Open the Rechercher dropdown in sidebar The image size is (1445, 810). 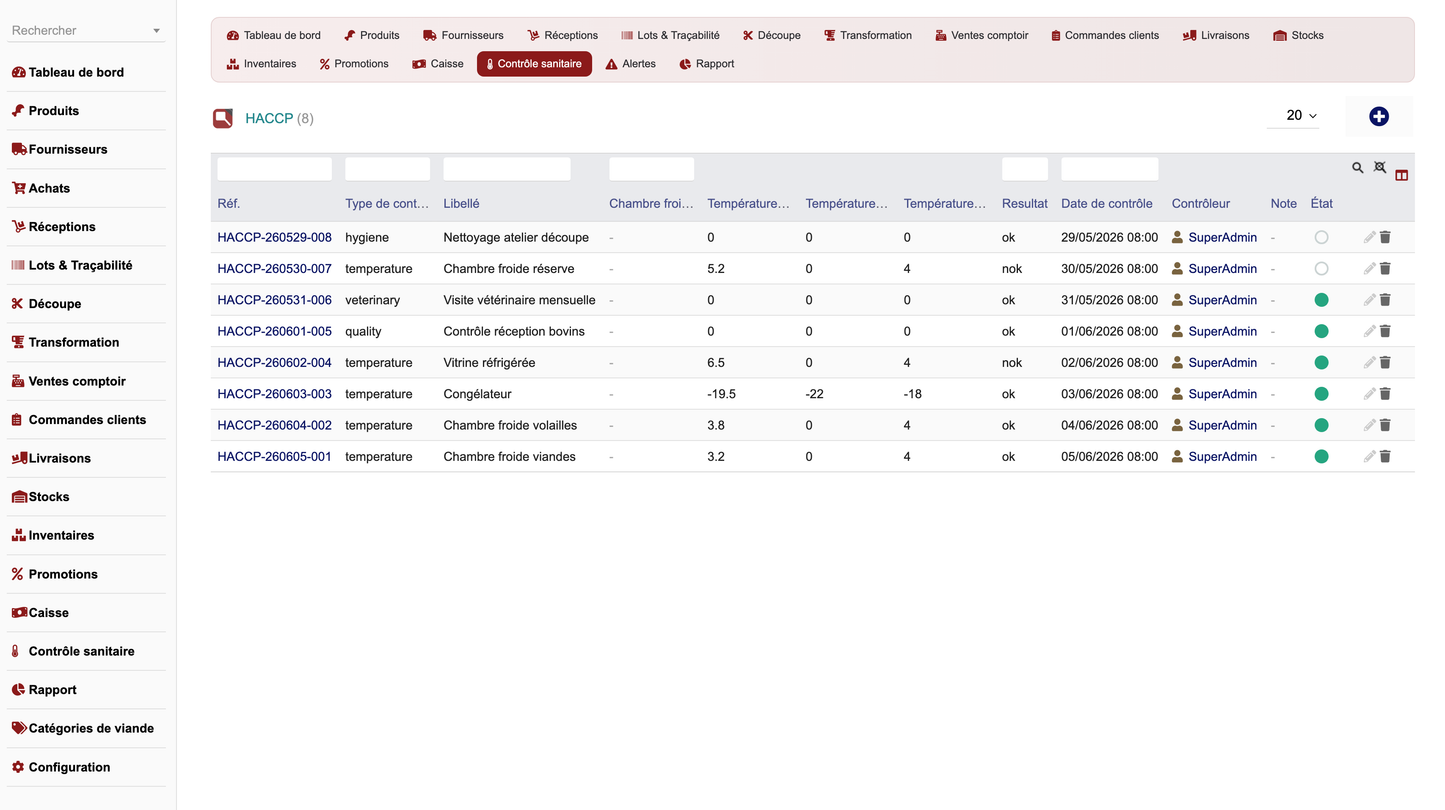tap(86, 31)
